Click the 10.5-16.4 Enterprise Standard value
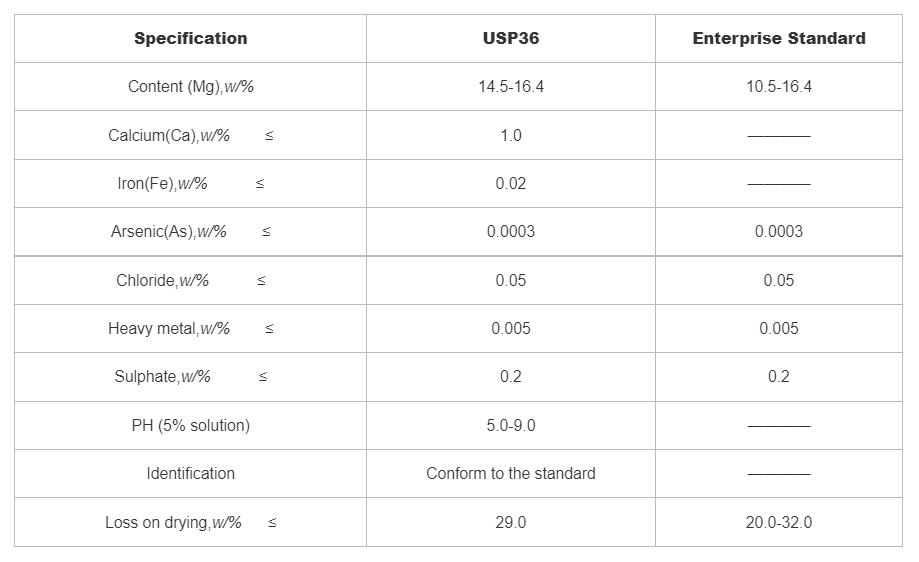The height and width of the screenshot is (562, 919). pos(778,87)
